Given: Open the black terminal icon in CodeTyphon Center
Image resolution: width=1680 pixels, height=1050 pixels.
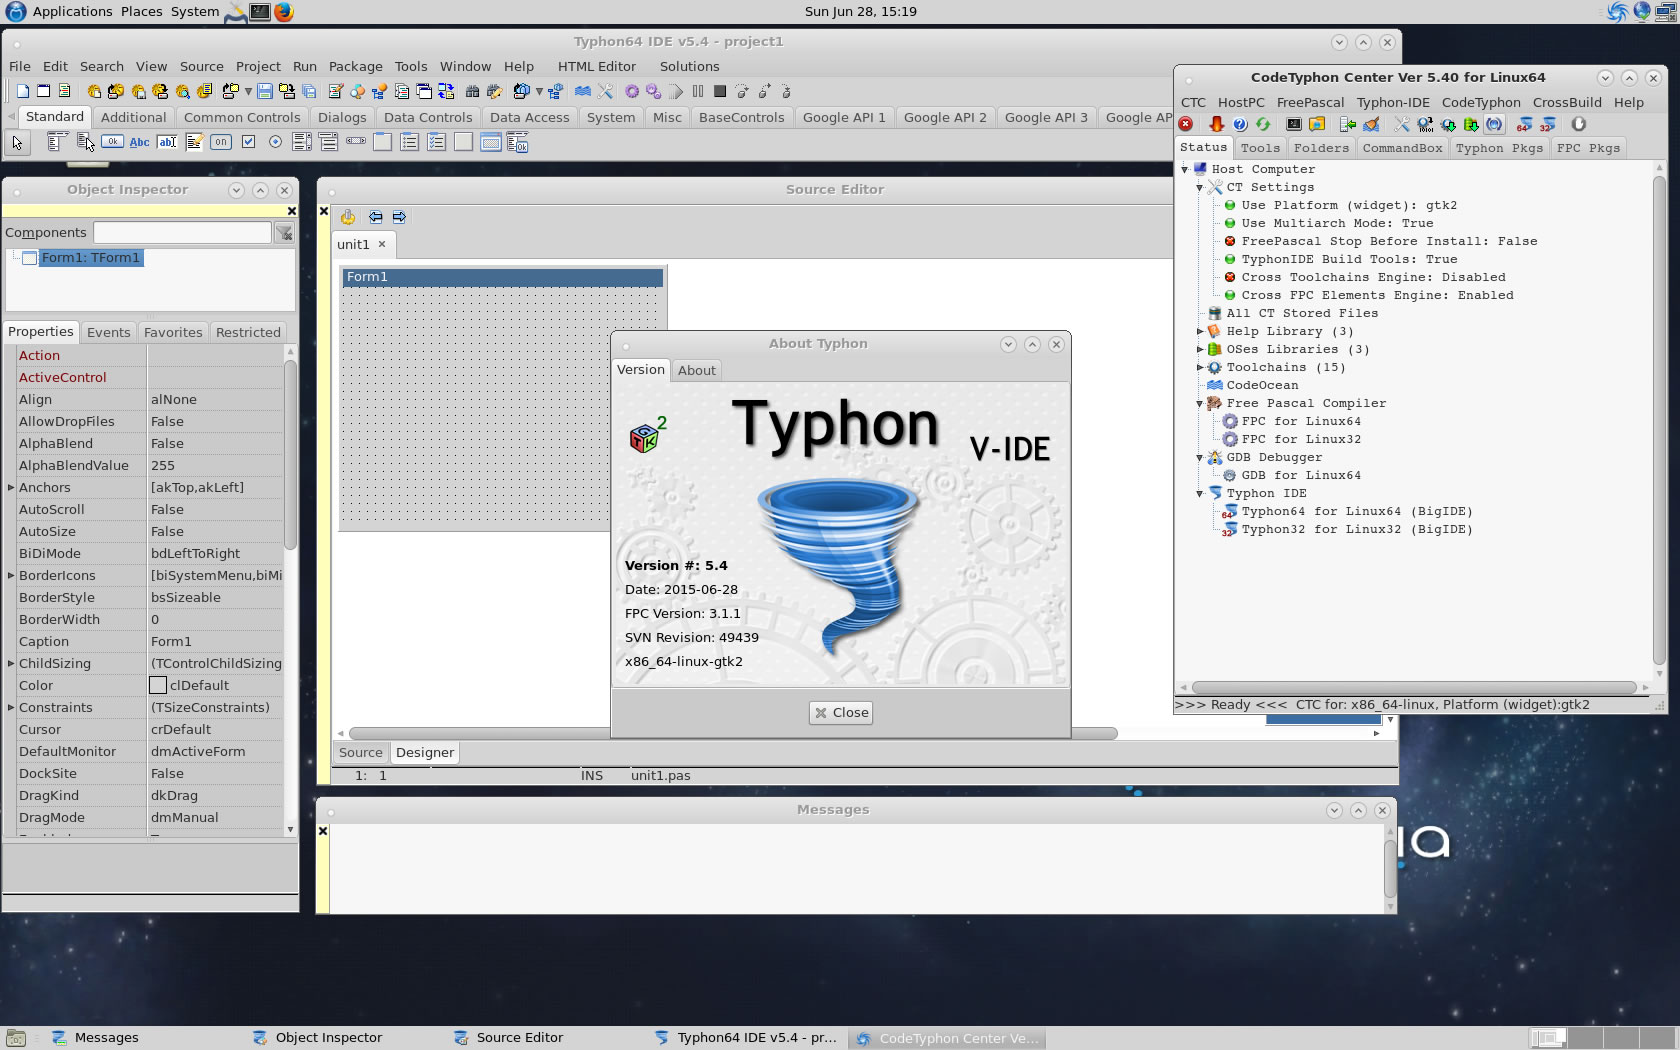Looking at the screenshot, I should click(x=1294, y=125).
